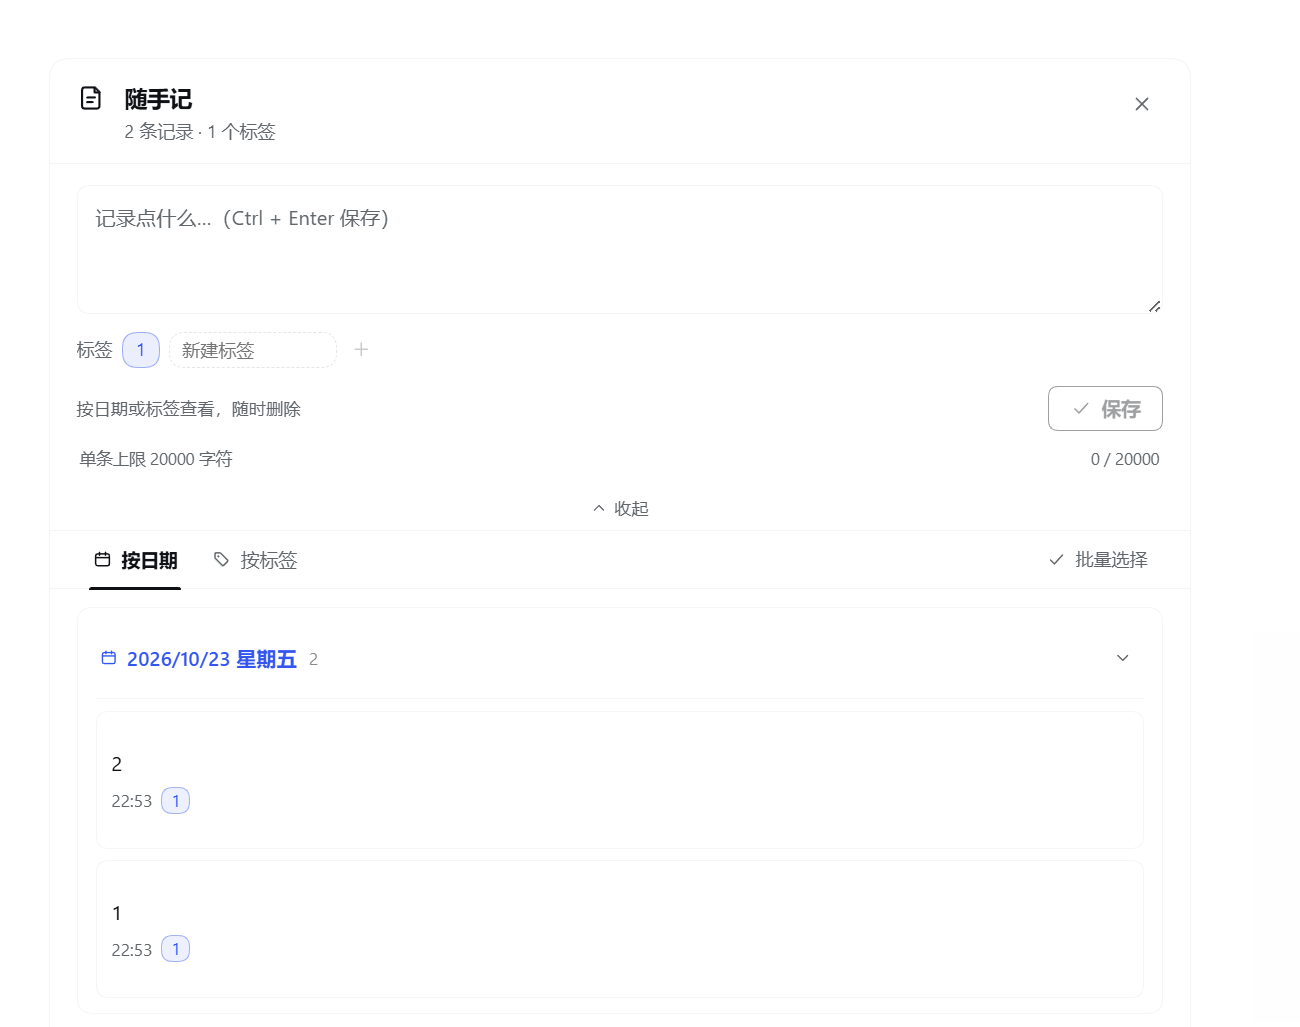This screenshot has width=1300, height=1027.
Task: Click the plus icon to add tag
Action: click(x=361, y=349)
